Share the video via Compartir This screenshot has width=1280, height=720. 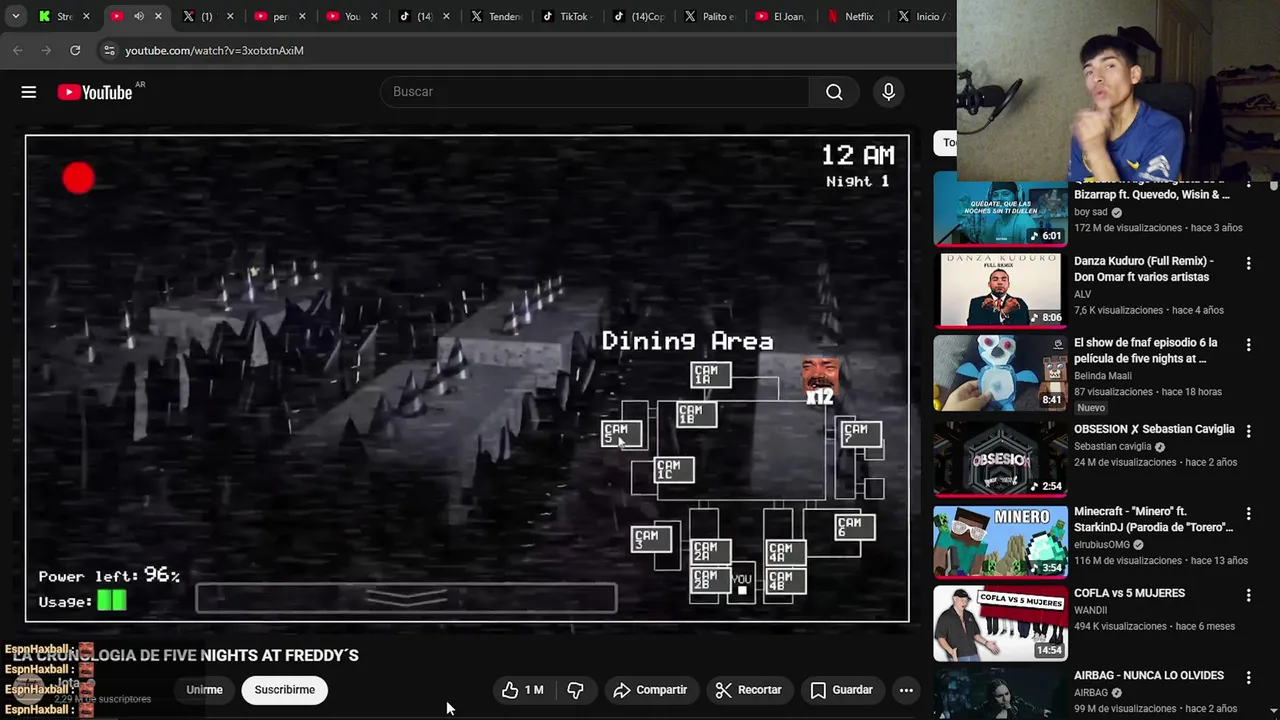click(650, 690)
